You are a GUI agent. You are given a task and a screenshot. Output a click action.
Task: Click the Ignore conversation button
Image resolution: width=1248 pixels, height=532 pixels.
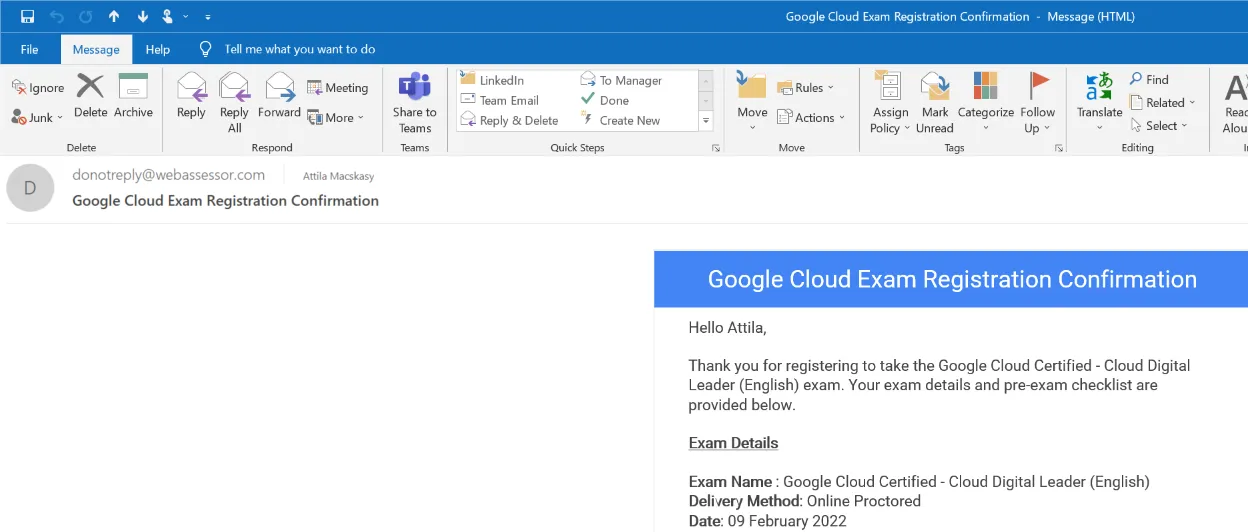point(39,88)
